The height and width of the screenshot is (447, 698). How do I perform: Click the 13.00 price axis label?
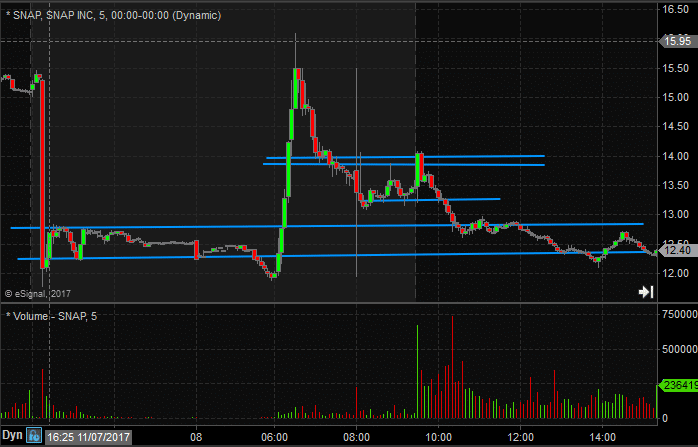pyautogui.click(x=676, y=215)
